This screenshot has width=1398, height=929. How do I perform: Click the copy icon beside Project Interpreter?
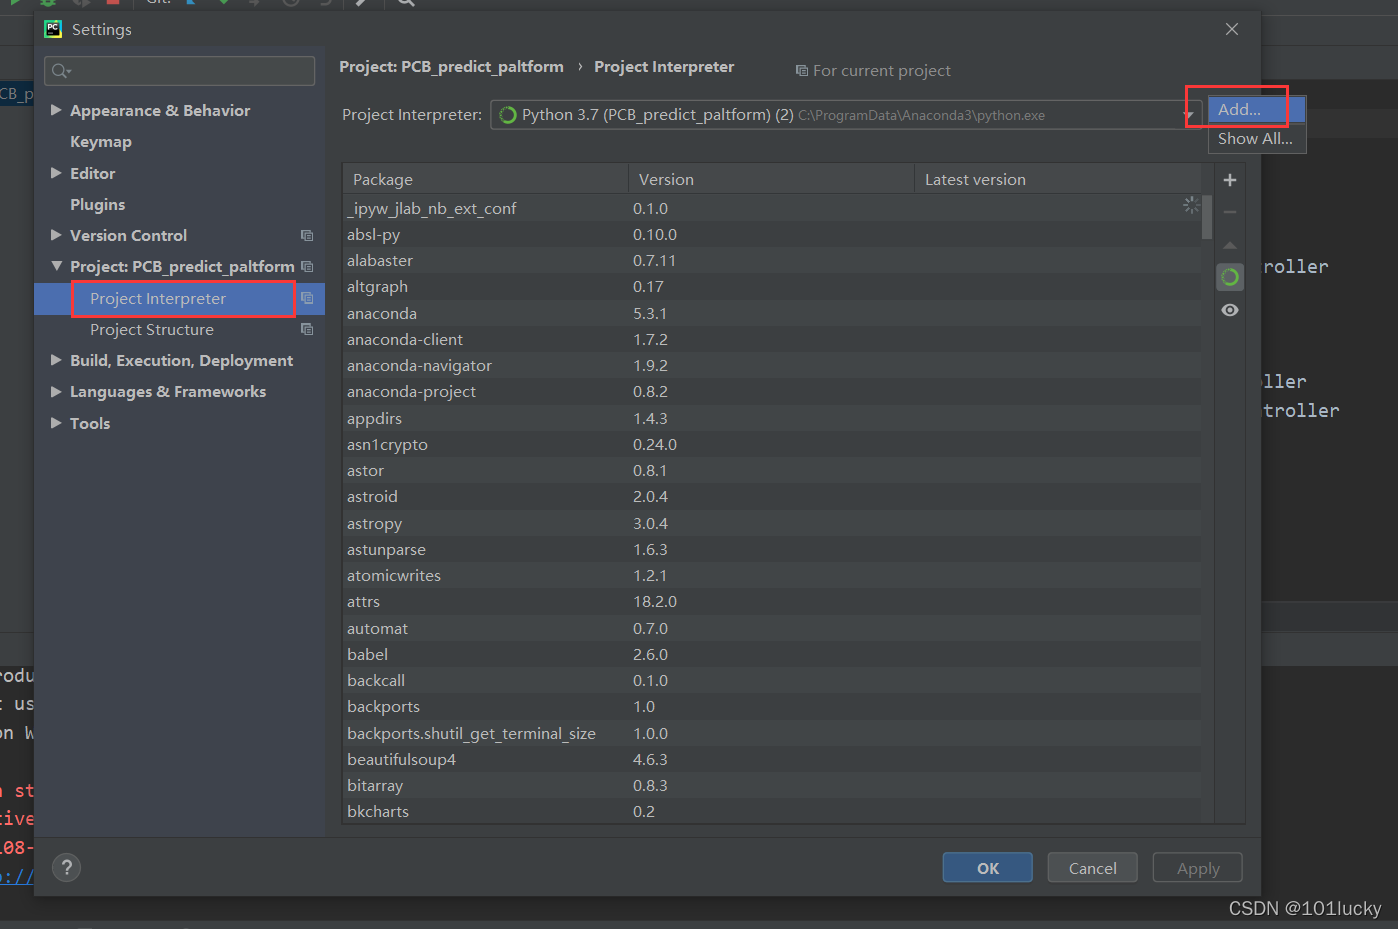pyautogui.click(x=307, y=298)
